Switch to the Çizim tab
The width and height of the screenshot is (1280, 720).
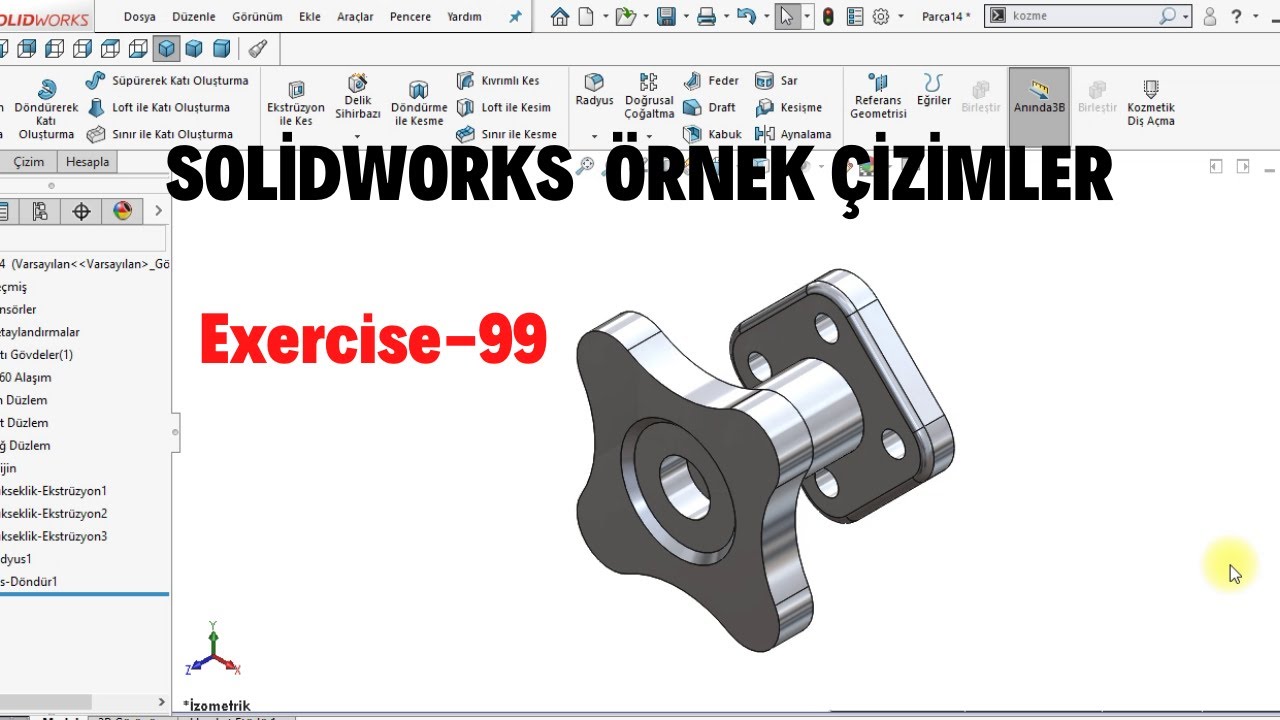[x=28, y=162]
